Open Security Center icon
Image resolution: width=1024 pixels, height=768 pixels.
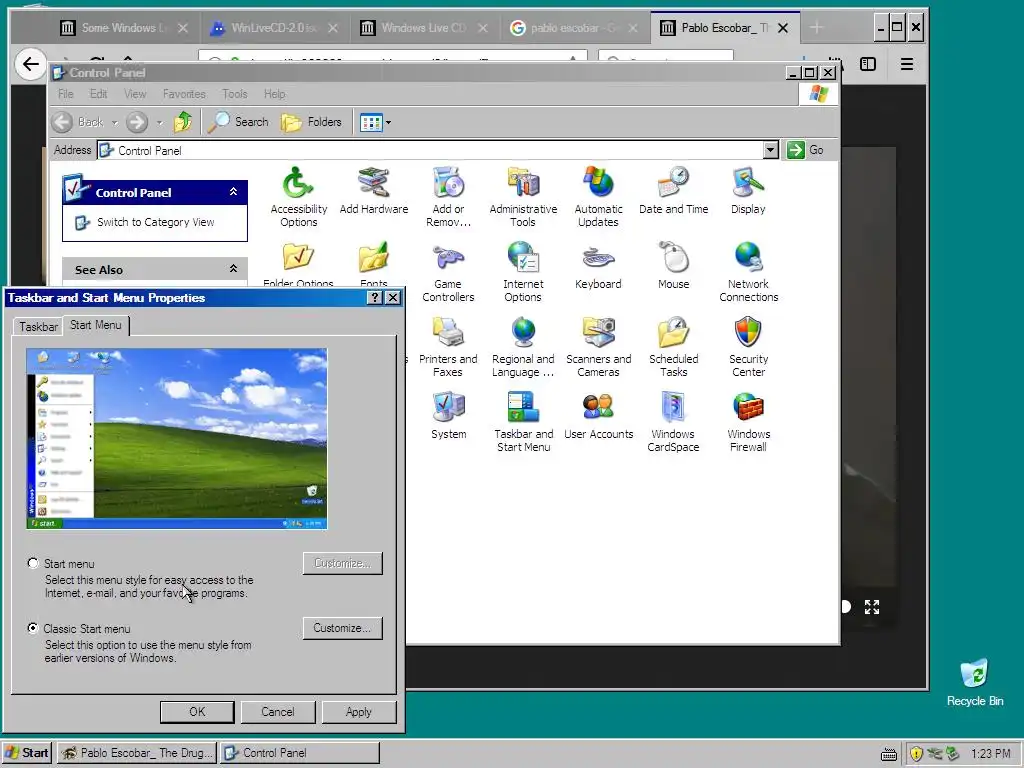[748, 347]
